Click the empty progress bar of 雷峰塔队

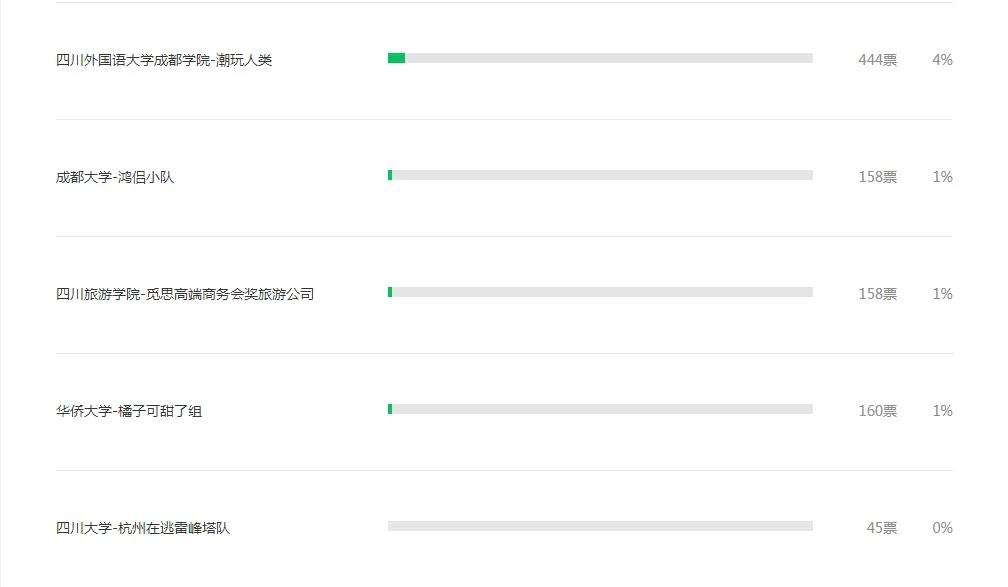[x=600, y=526]
